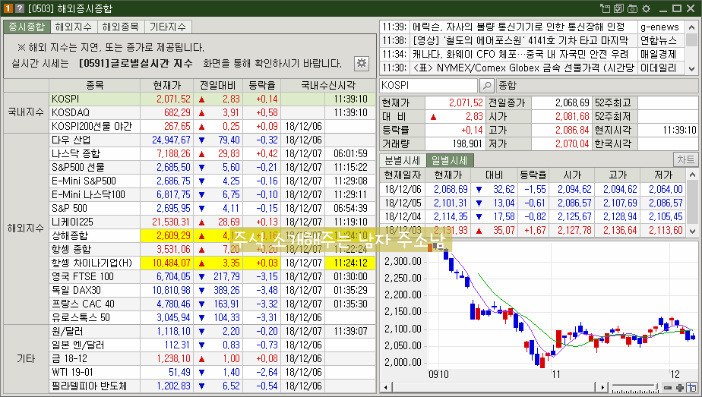
Task: Capture the screen with the camera icon
Action: pos(632,9)
